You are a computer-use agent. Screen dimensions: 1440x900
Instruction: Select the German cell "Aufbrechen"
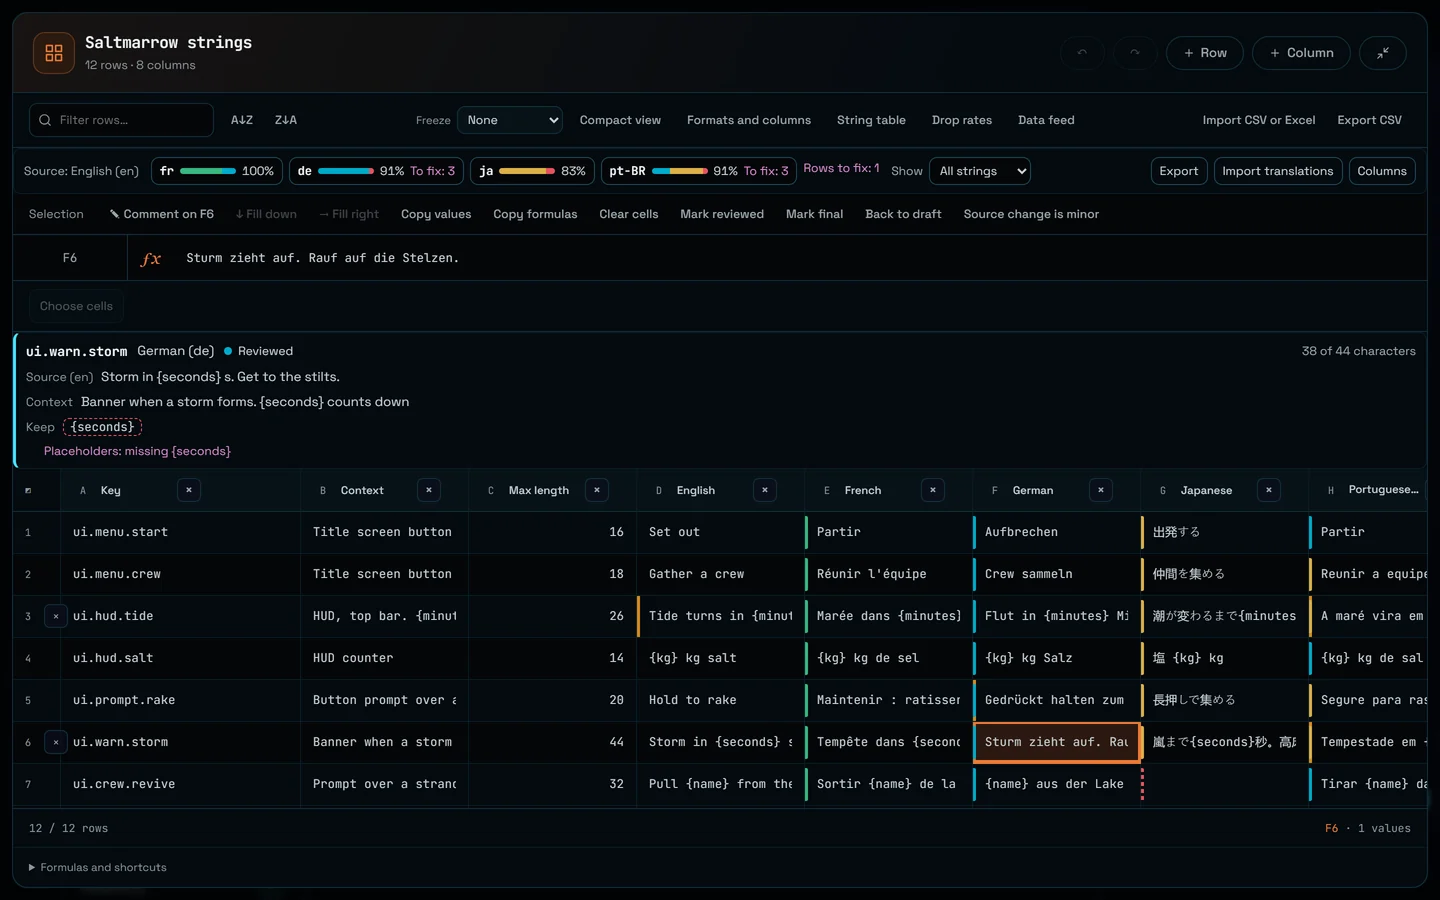coord(1057,532)
